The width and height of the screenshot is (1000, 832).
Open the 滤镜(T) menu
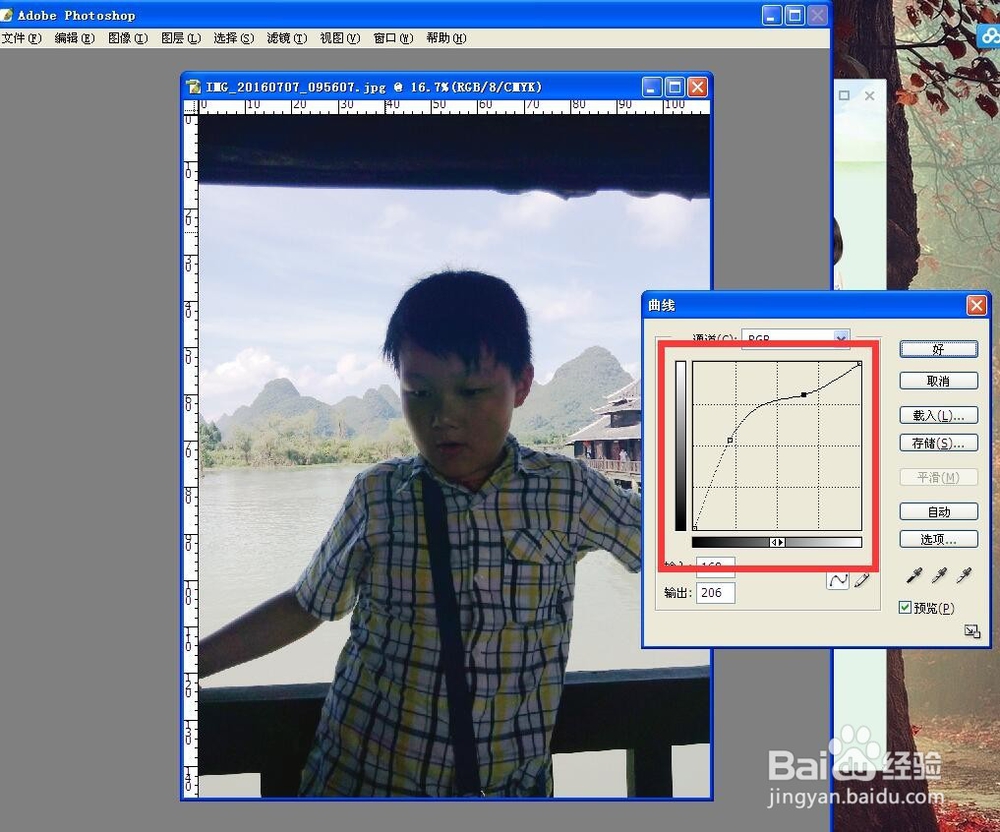(x=286, y=38)
